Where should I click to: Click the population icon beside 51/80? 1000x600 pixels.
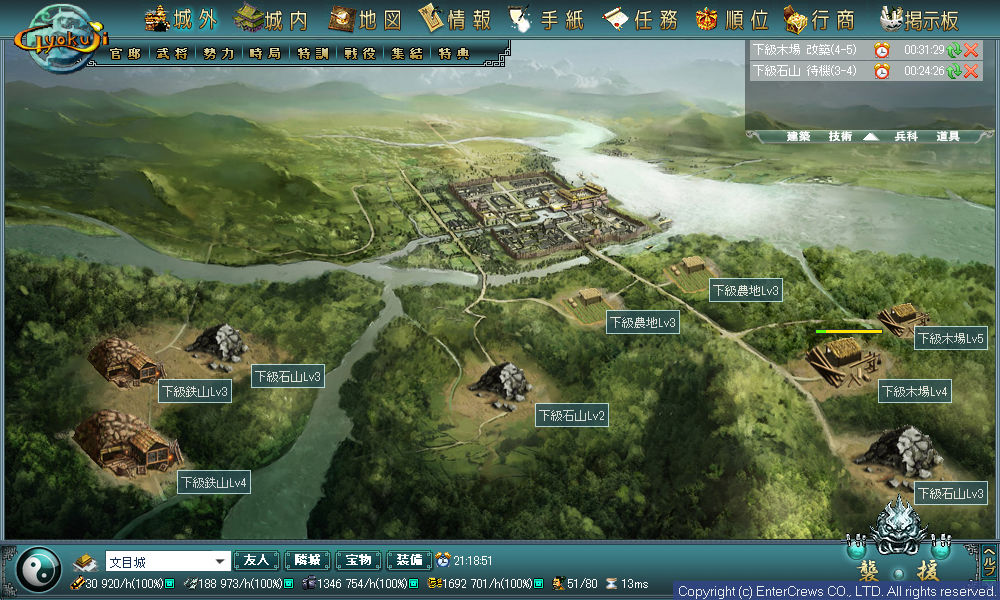(x=559, y=583)
